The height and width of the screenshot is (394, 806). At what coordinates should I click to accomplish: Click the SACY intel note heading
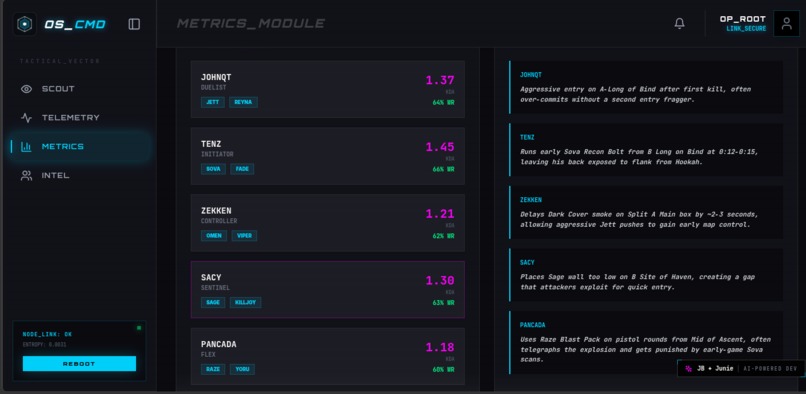[527, 263]
